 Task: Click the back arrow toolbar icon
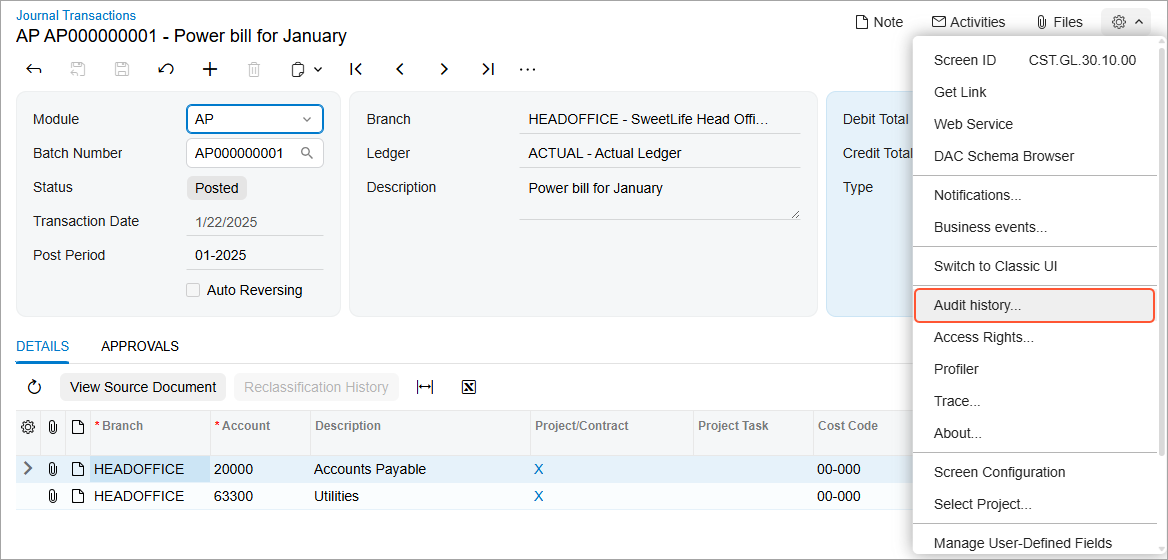34,69
